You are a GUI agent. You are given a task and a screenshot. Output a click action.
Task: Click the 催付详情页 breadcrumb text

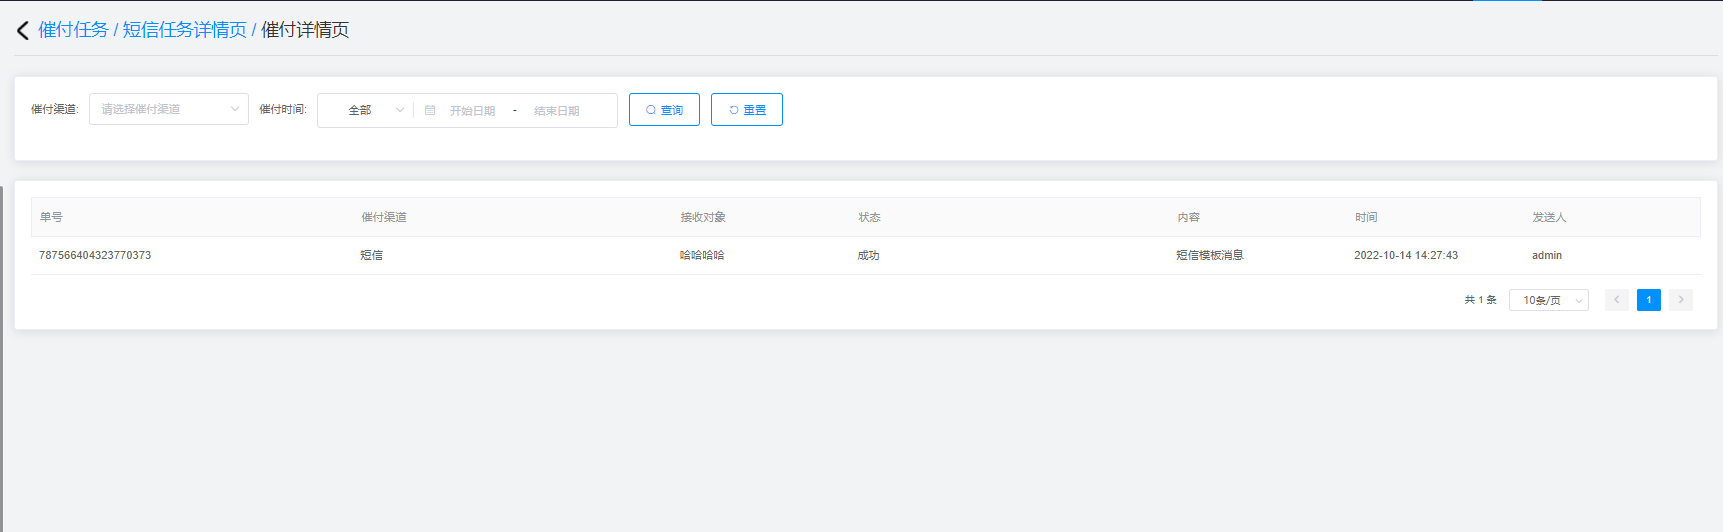305,30
